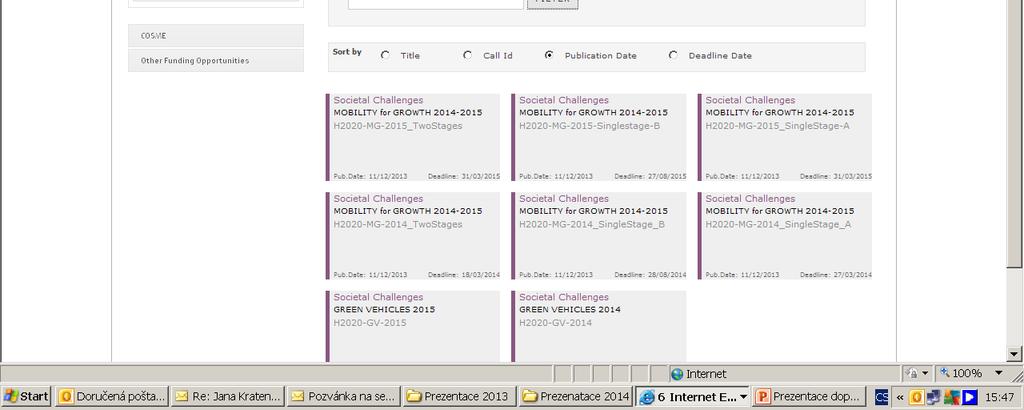Viewport: 1024px width, 410px height.
Task: Click deadline 18/03/2014 text
Action: coord(464,275)
